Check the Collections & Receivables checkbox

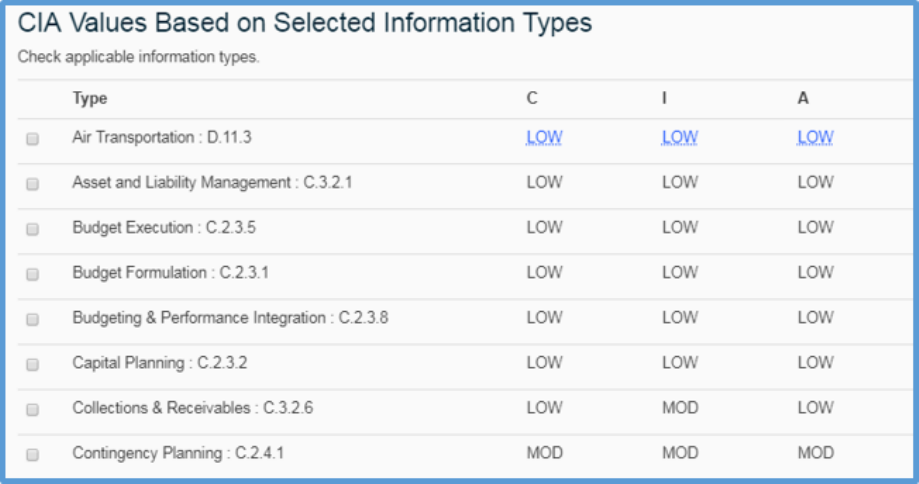(x=32, y=409)
